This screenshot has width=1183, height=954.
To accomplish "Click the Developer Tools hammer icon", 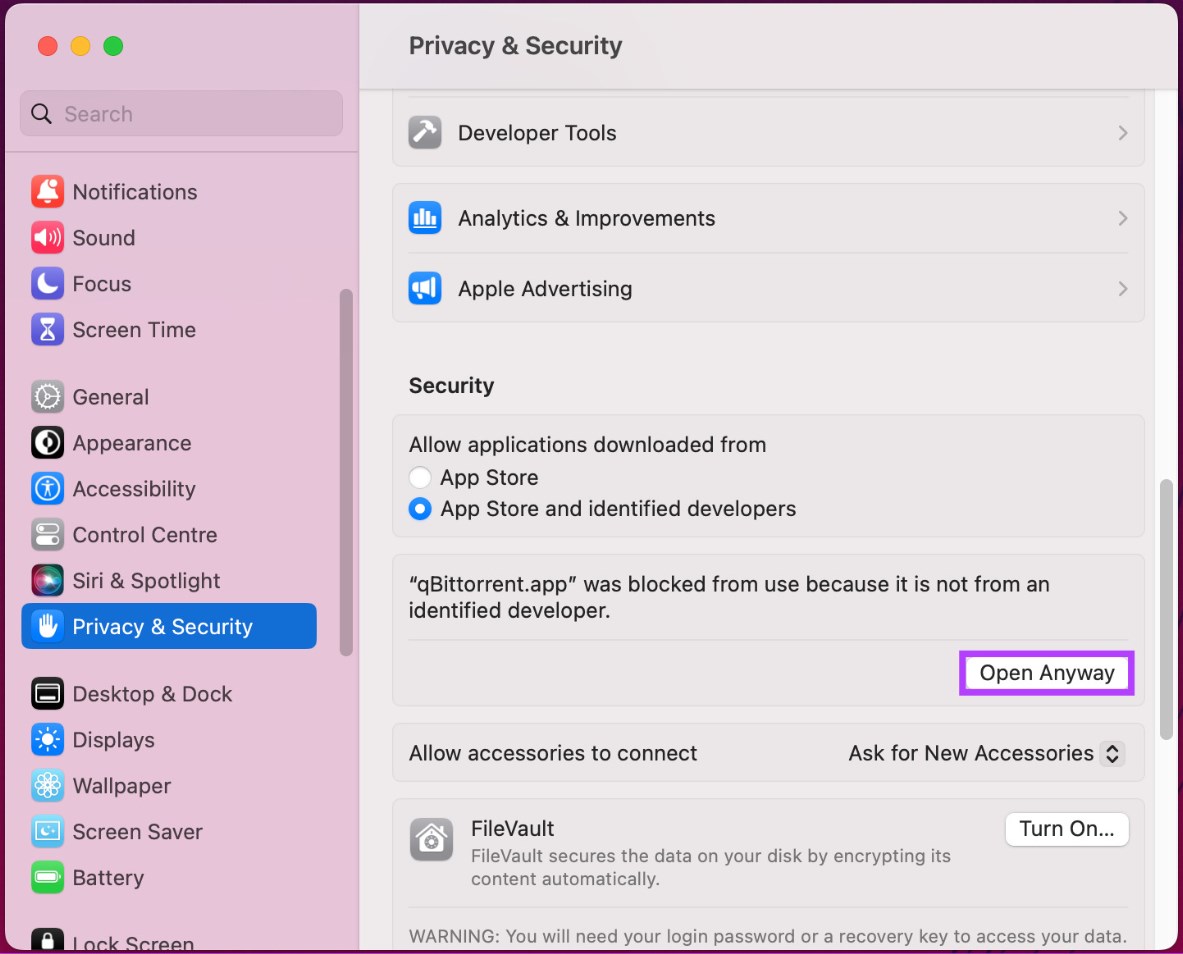I will point(425,133).
